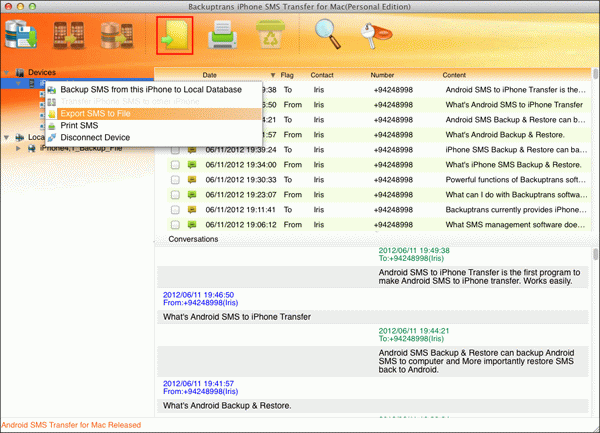
Task: Click conversation timestamp 2012/06/11 19:41:57
Action: tap(198, 384)
